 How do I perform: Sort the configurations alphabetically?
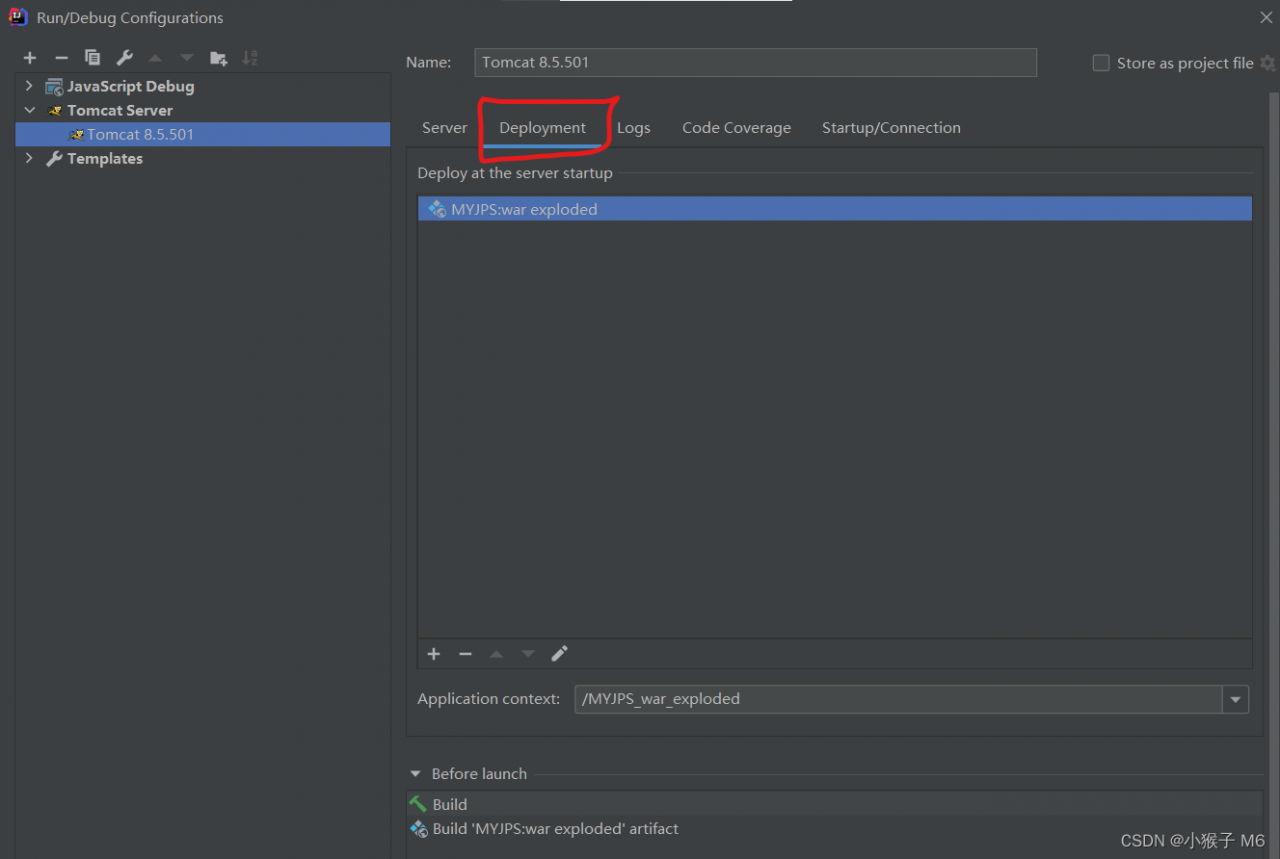point(250,58)
